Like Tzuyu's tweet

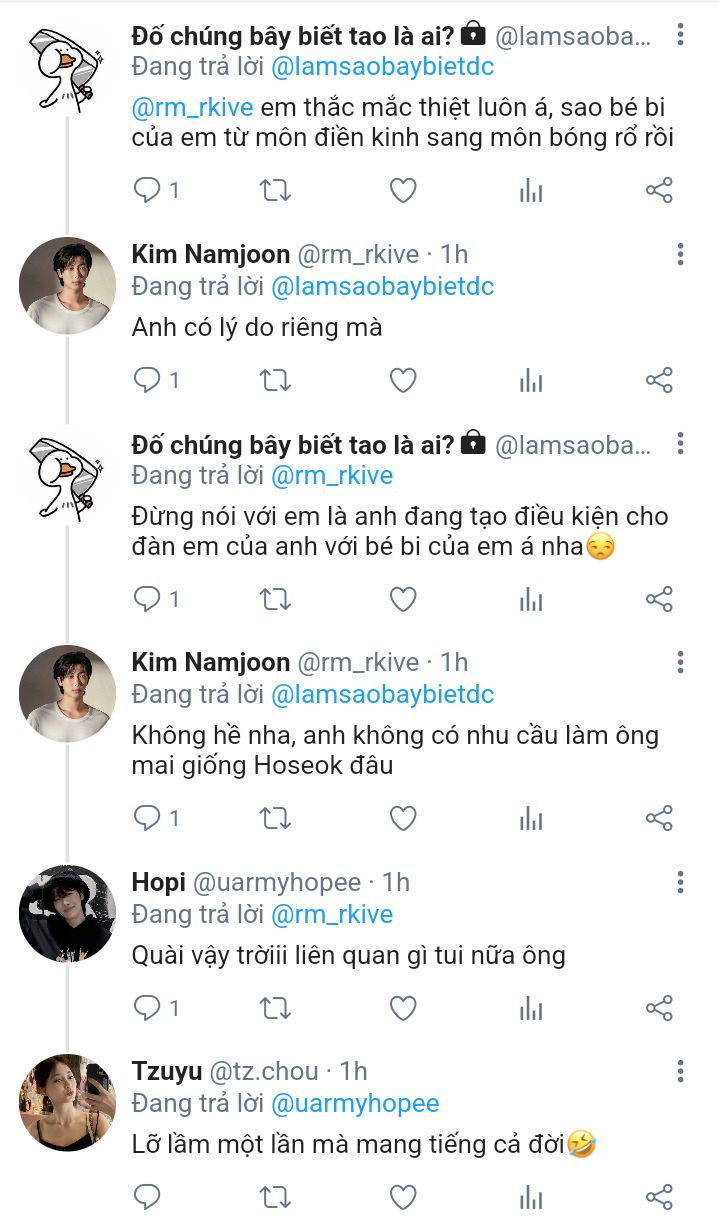(403, 1195)
